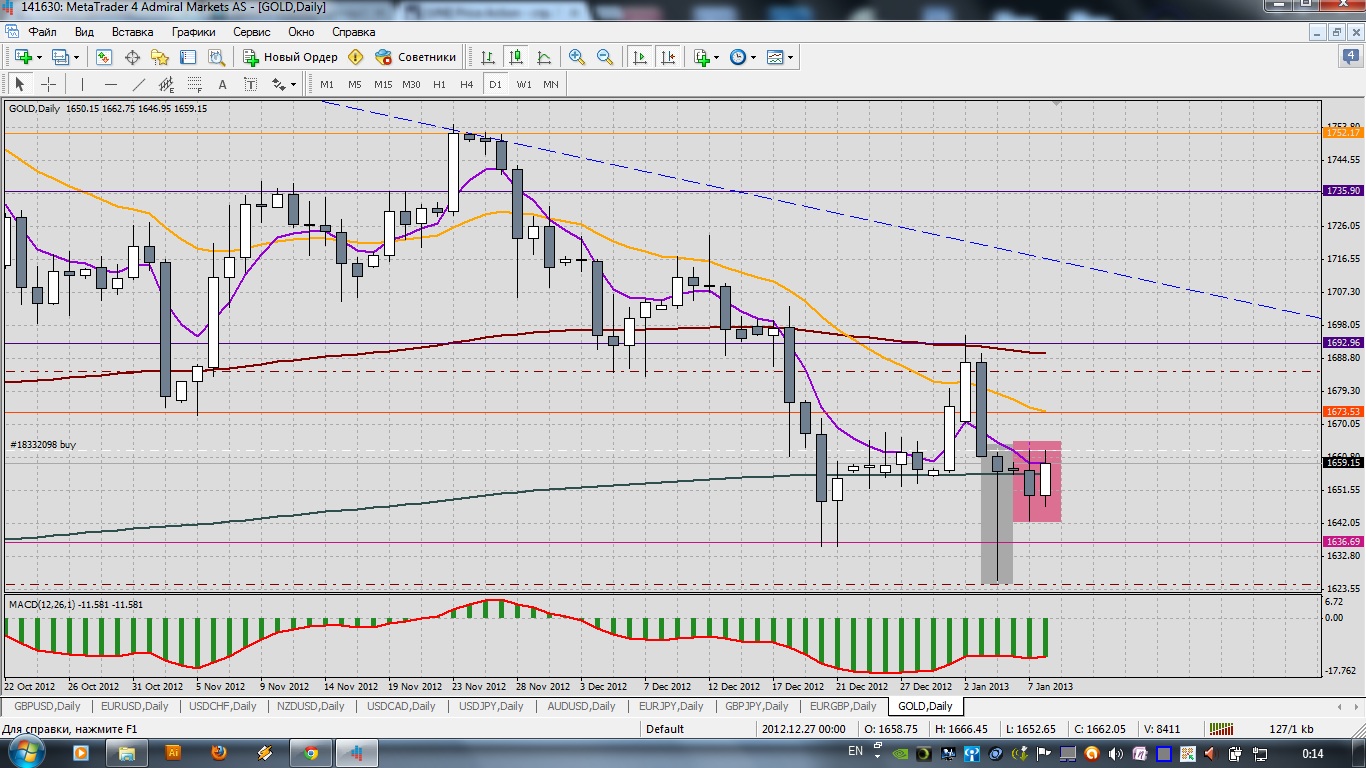Open the Navigator panel (folder with star)
Viewport: 1366px width, 768px height.
tap(159, 57)
